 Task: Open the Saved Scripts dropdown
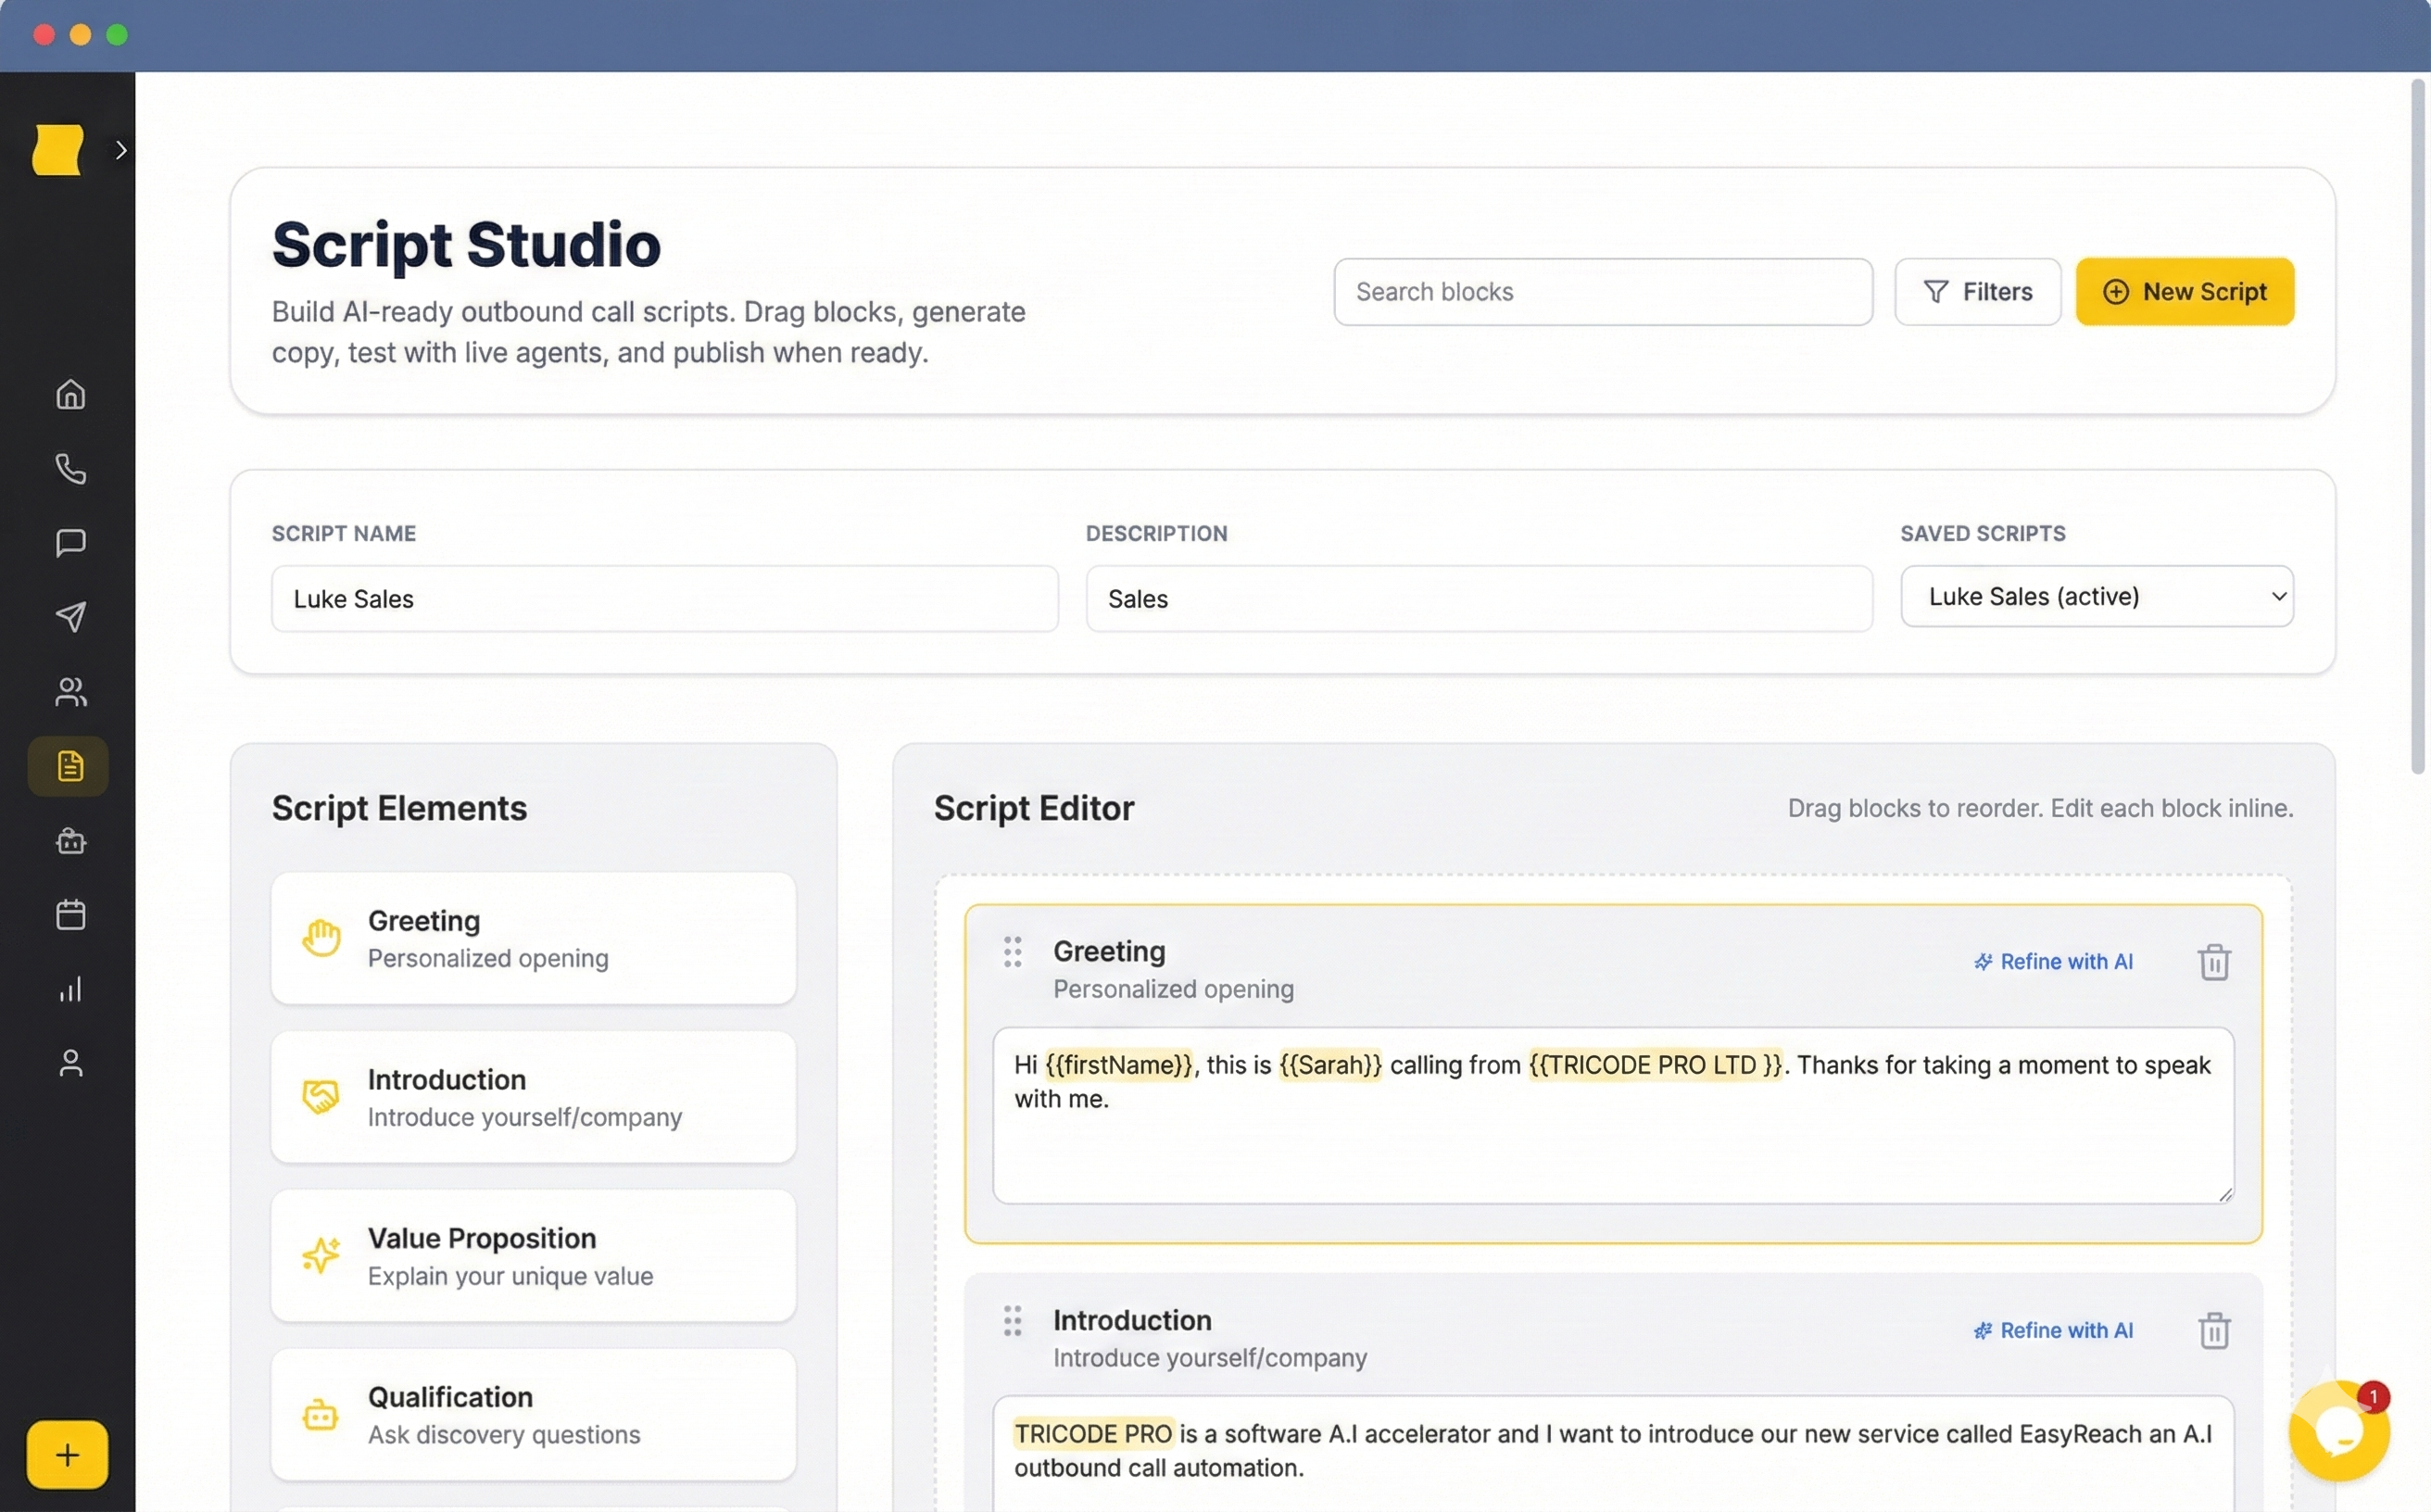[2096, 596]
